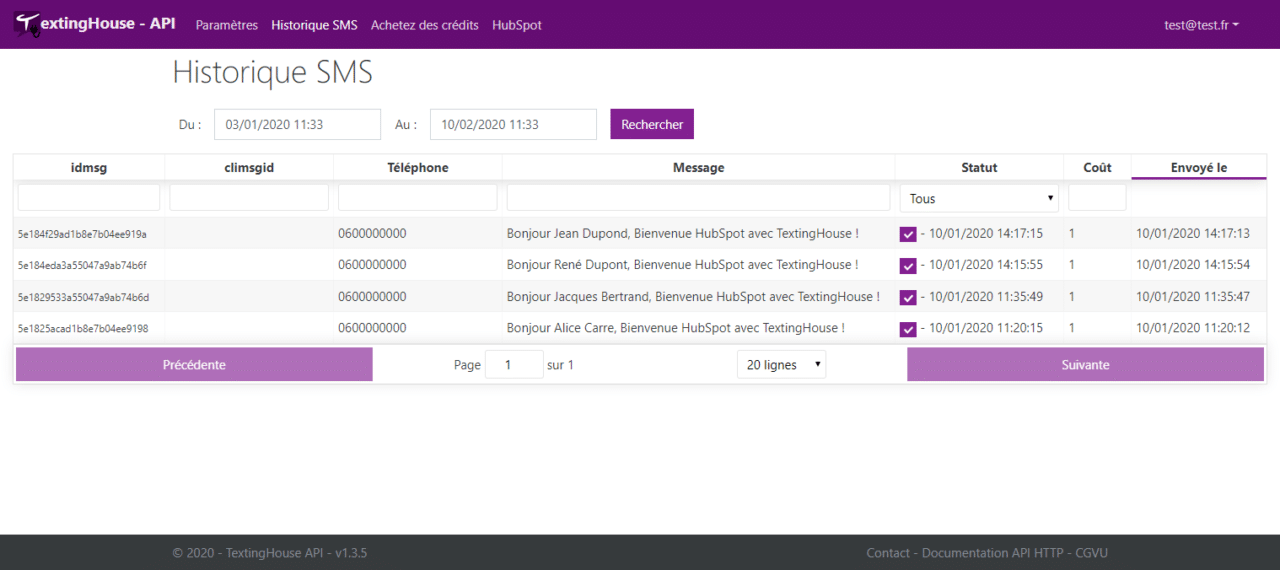Click the Message column filter field
Viewport: 1280px width, 570px height.
coord(698,198)
